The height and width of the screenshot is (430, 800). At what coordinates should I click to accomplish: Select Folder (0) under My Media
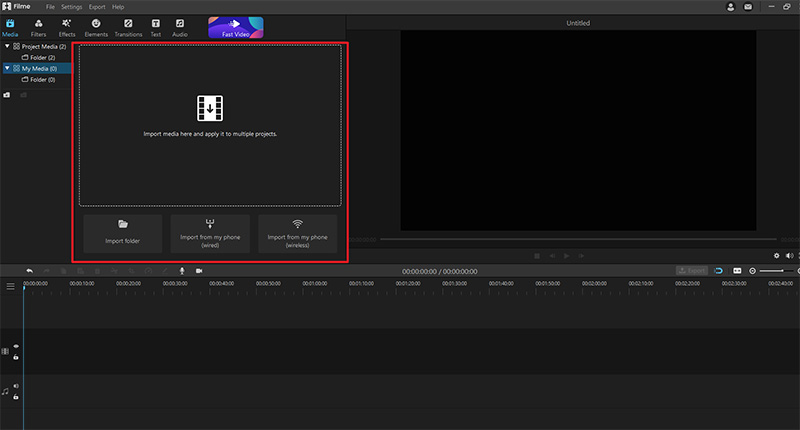point(38,80)
